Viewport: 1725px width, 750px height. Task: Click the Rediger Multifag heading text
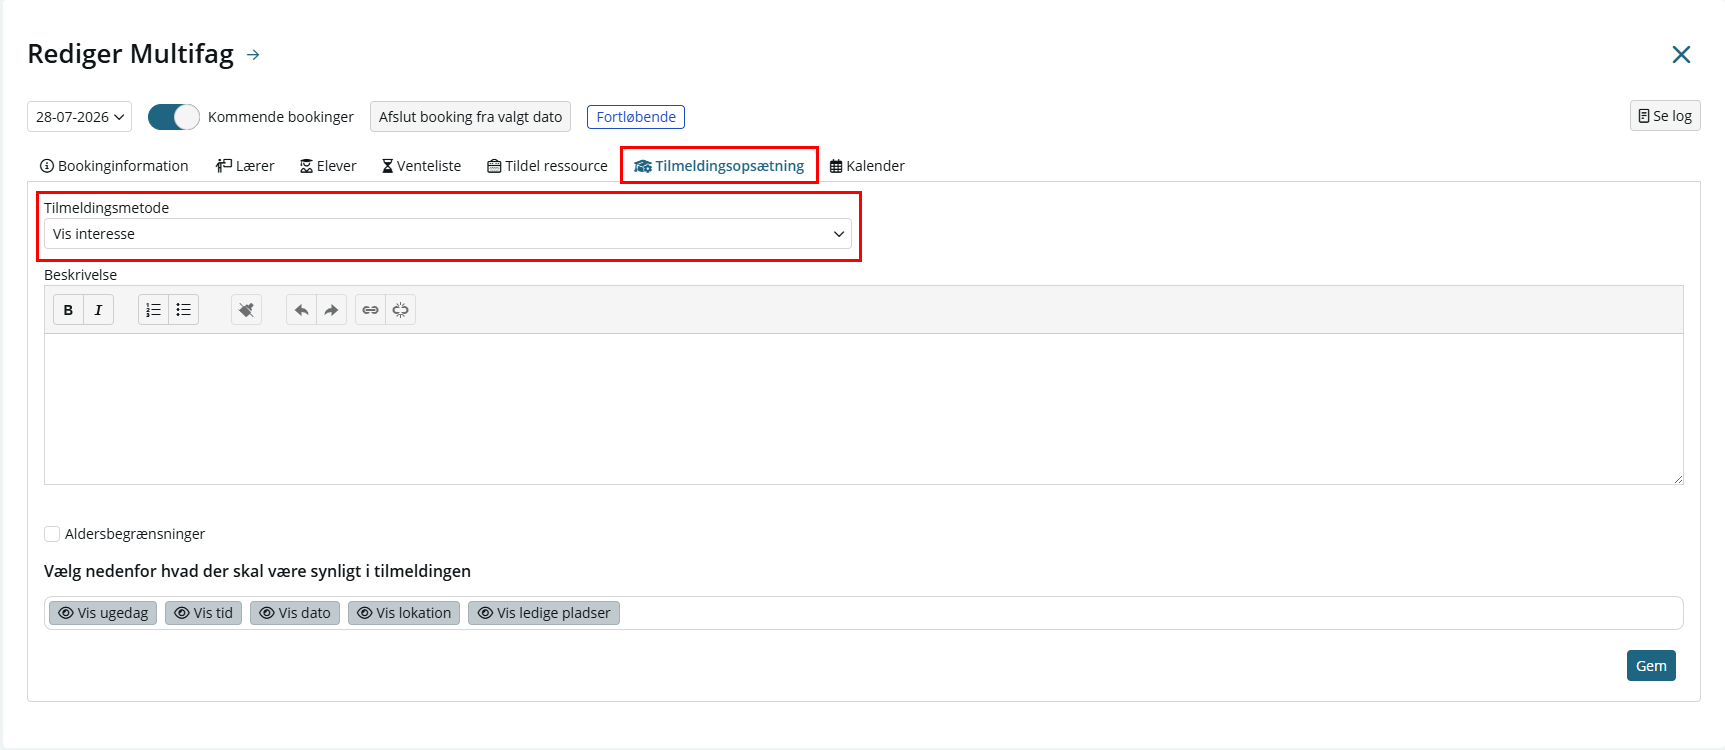tap(131, 54)
